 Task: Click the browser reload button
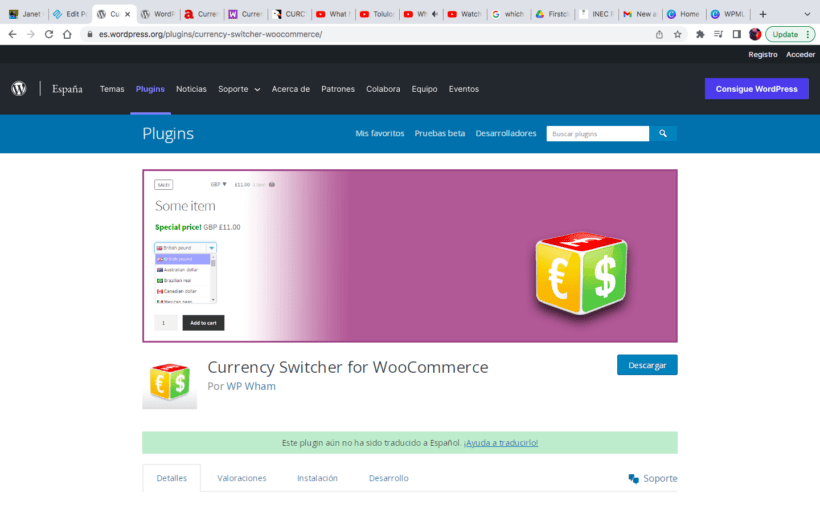pos(47,34)
